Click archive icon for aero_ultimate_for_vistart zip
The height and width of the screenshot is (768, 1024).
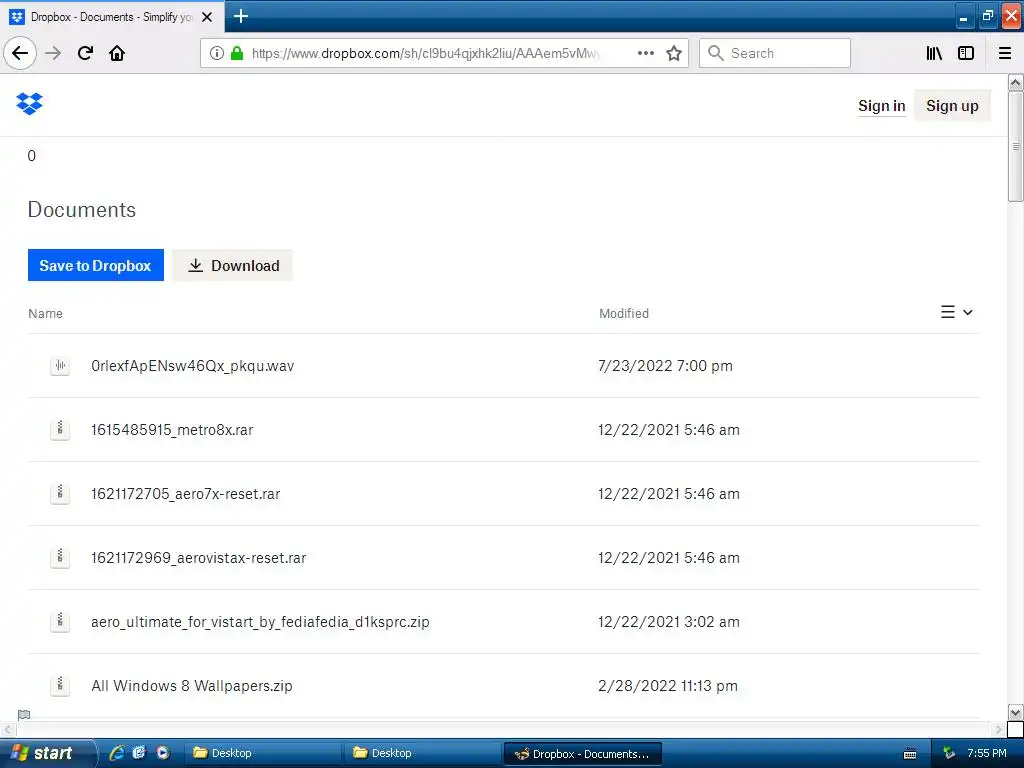[x=60, y=622]
